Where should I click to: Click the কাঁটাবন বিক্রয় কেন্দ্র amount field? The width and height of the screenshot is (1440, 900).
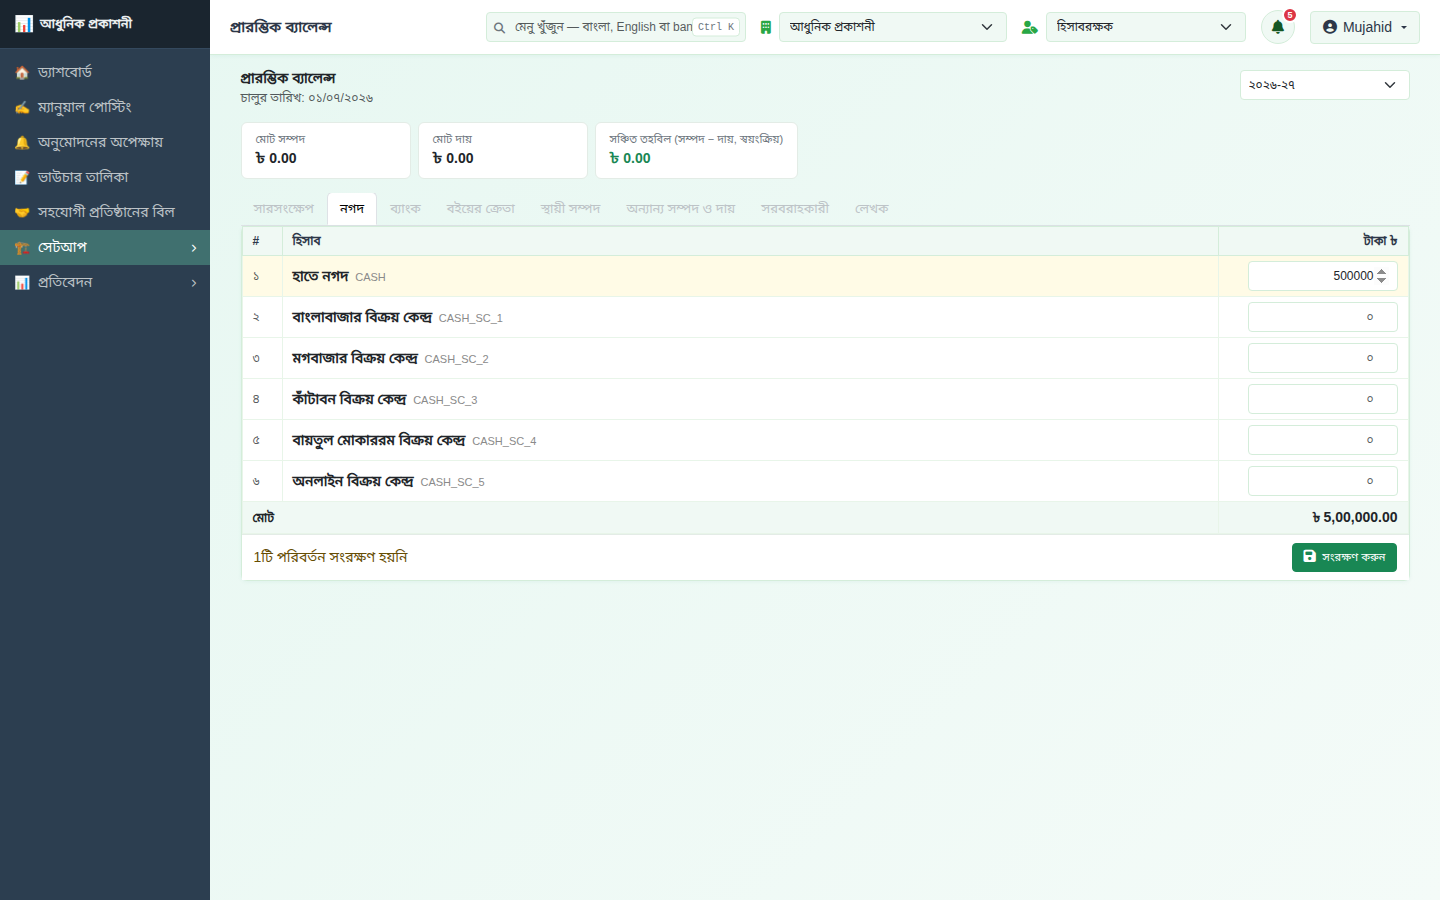tap(1323, 399)
